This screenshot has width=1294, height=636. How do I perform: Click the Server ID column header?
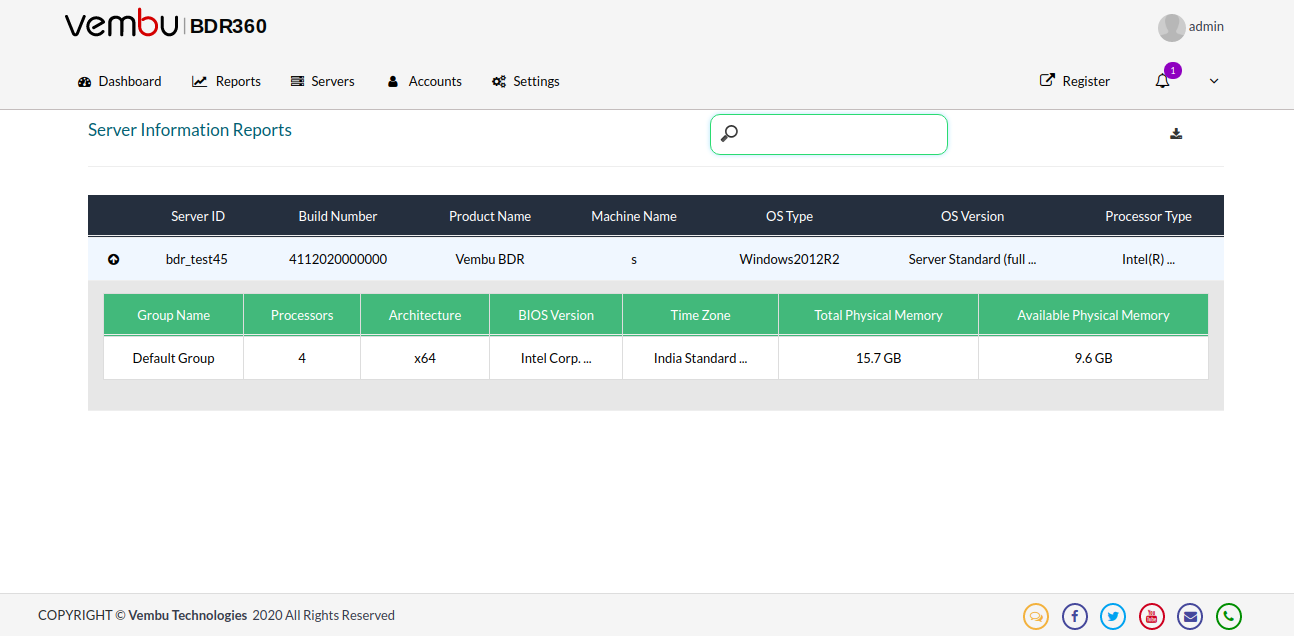click(198, 216)
